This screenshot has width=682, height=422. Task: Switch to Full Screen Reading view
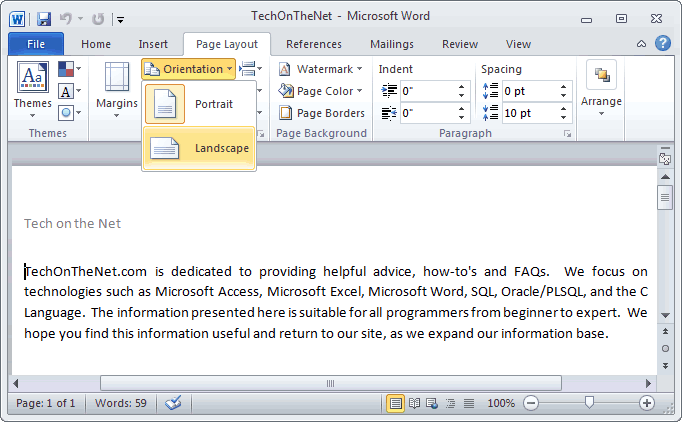click(414, 403)
